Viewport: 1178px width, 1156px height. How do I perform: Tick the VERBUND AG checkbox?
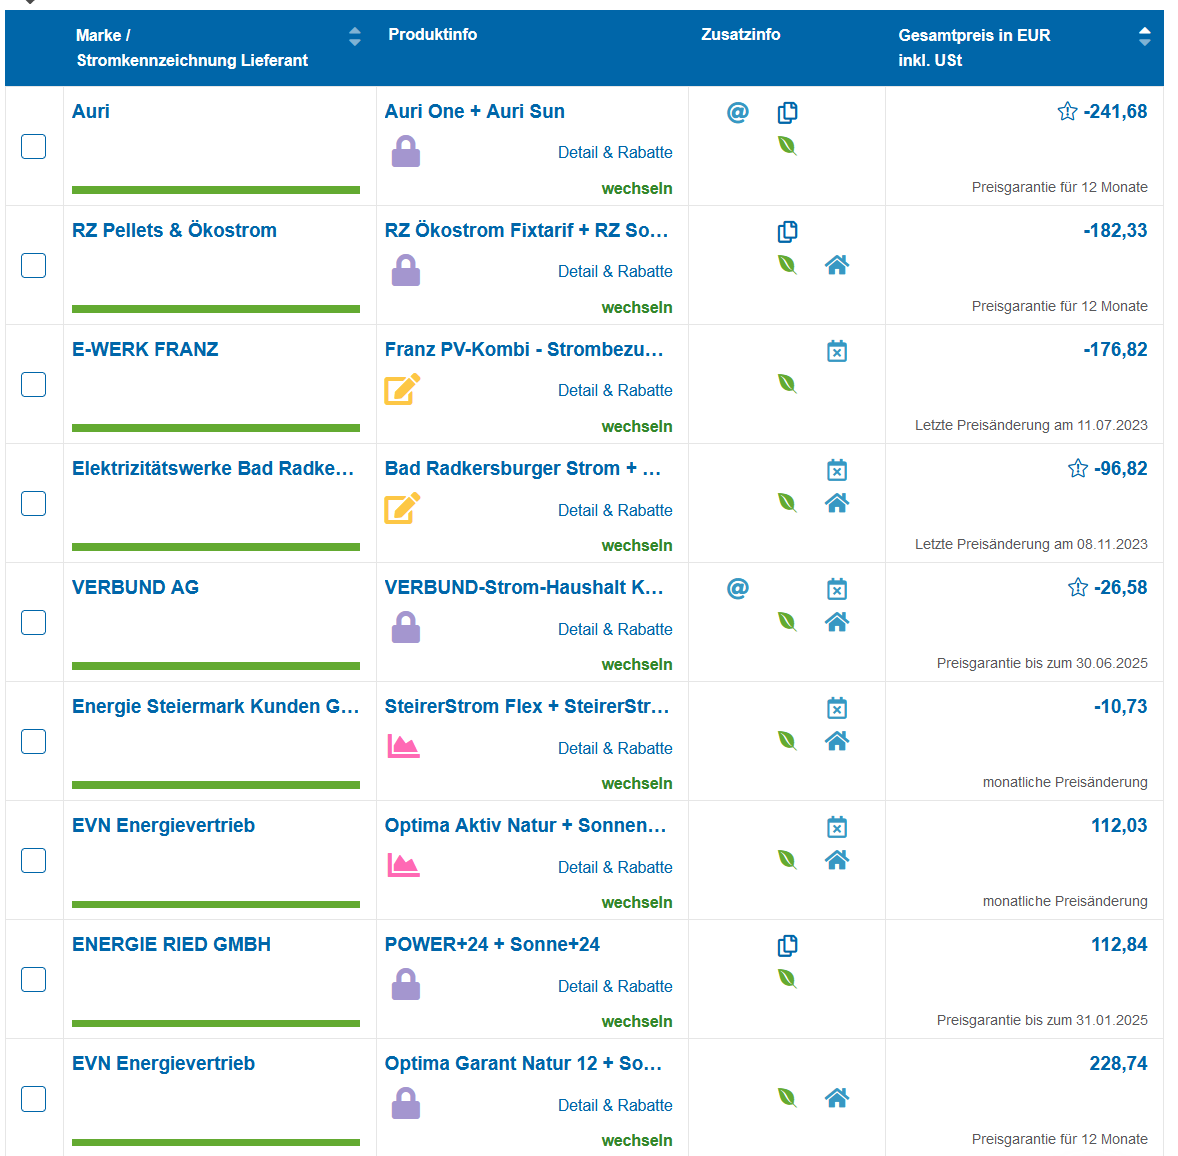click(x=33, y=623)
